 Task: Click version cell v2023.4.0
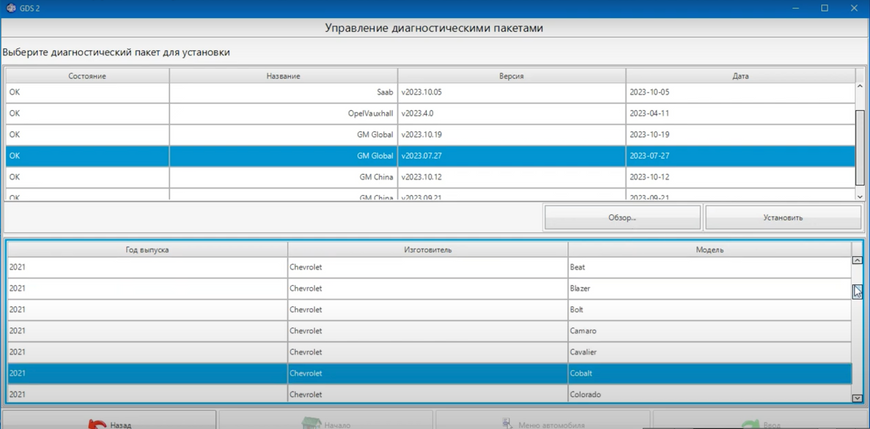coord(511,113)
